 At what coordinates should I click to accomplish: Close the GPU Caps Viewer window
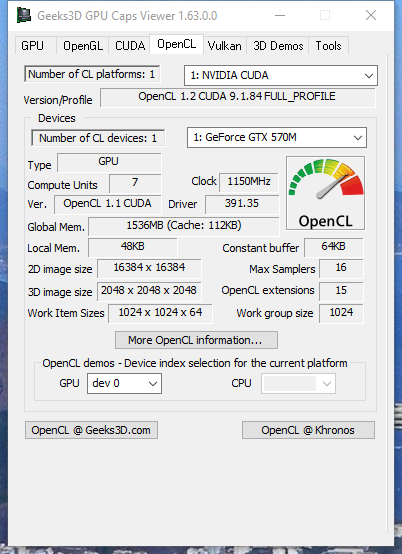[371, 16]
